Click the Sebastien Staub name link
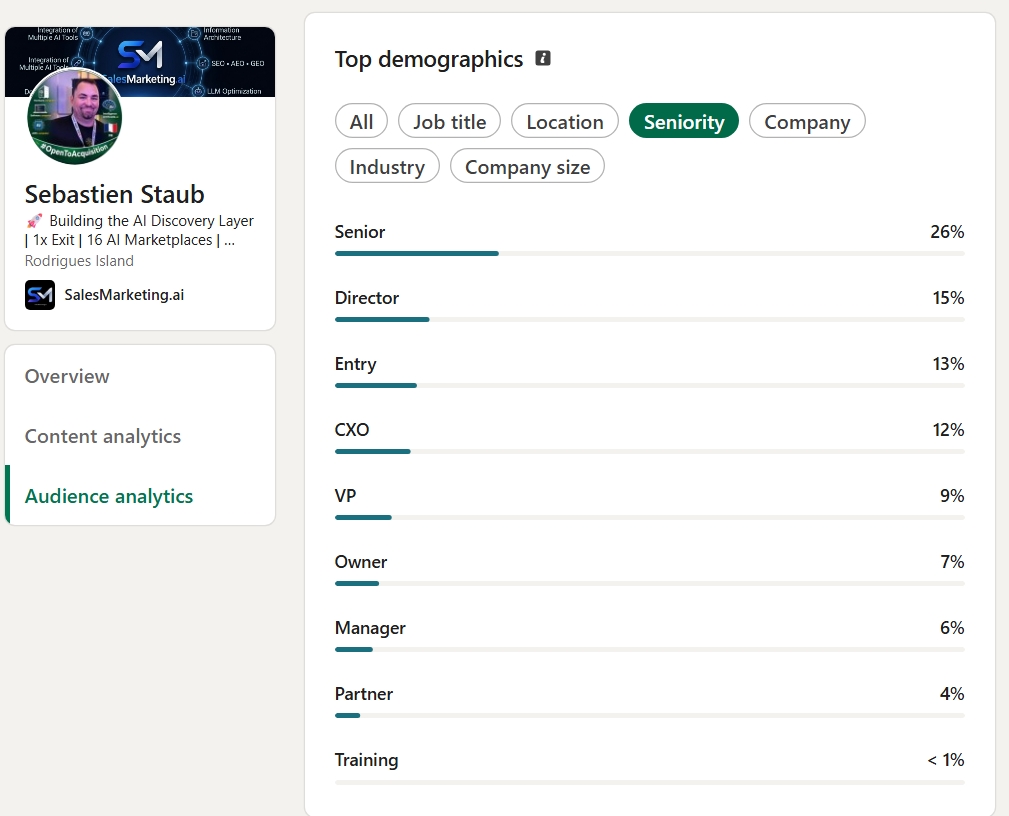This screenshot has height=816, width=1009. [115, 194]
